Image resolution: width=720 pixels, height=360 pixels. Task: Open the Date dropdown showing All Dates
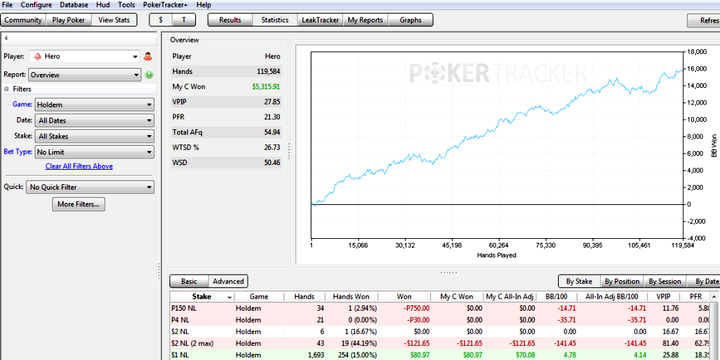[94, 121]
